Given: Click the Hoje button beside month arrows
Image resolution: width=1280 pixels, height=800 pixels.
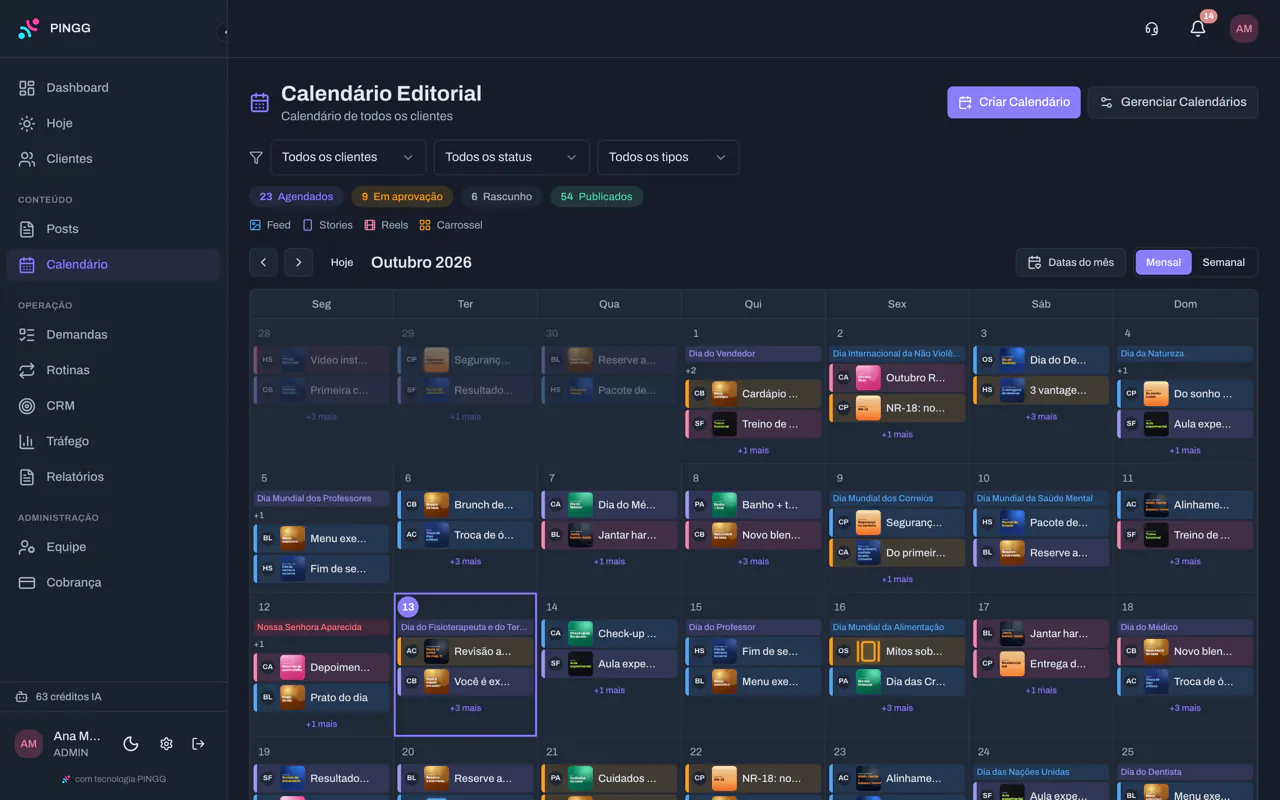Looking at the screenshot, I should (342, 262).
